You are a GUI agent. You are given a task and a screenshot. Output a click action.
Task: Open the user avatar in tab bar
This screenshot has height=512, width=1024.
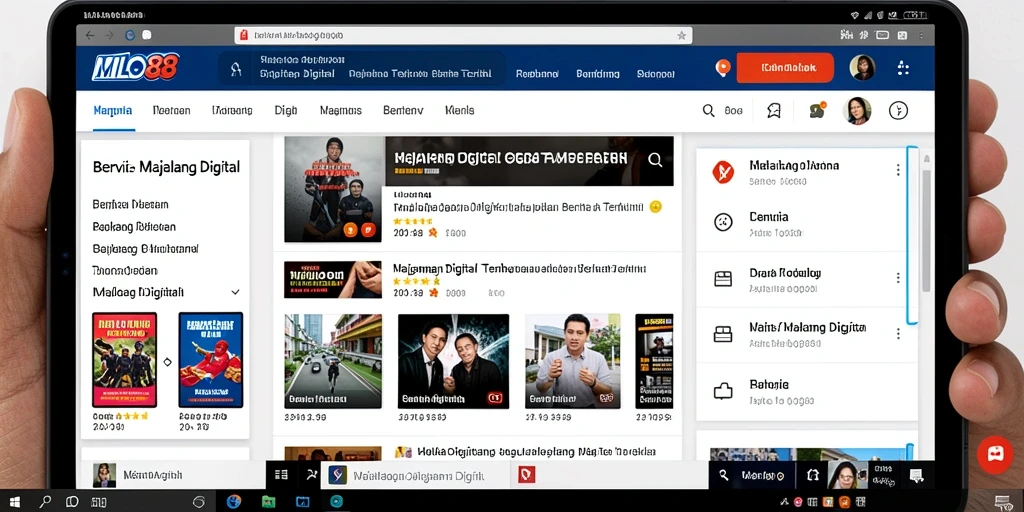857,111
